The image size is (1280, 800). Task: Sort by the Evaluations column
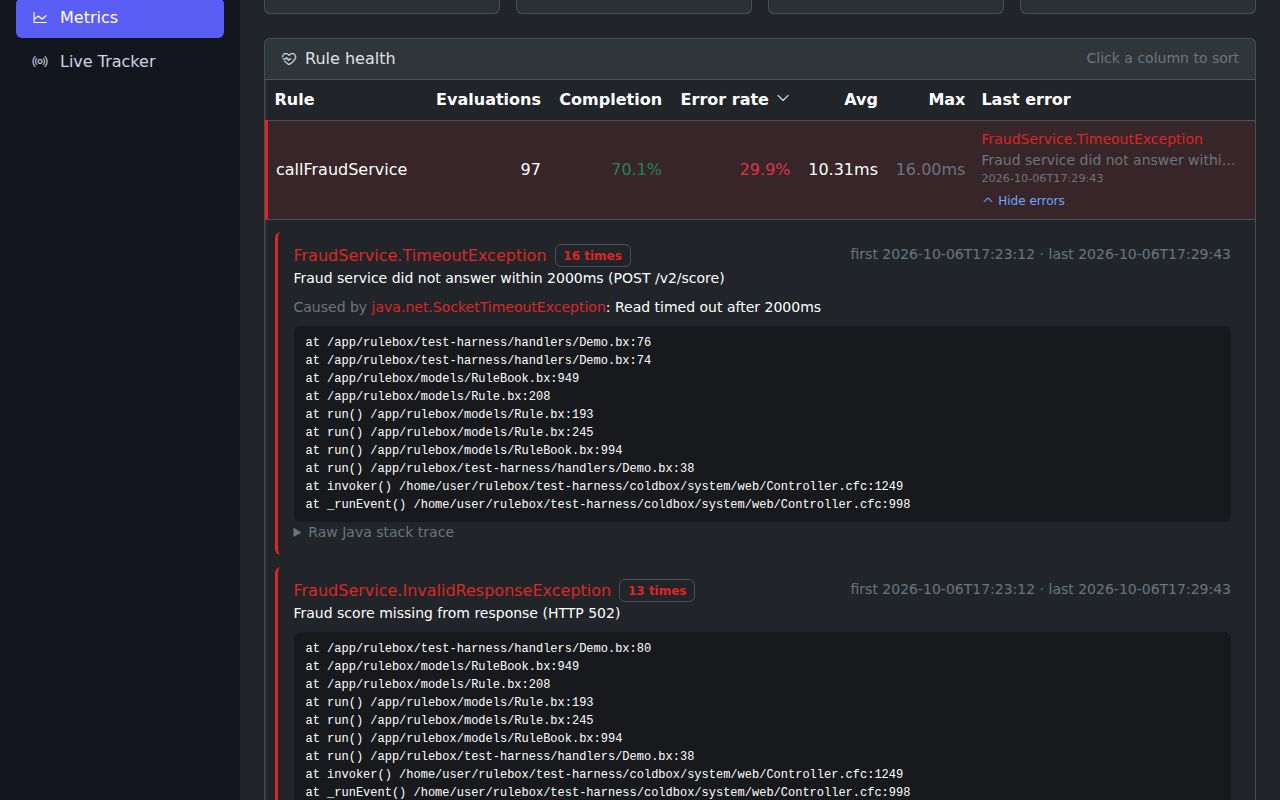pyautogui.click(x=488, y=99)
